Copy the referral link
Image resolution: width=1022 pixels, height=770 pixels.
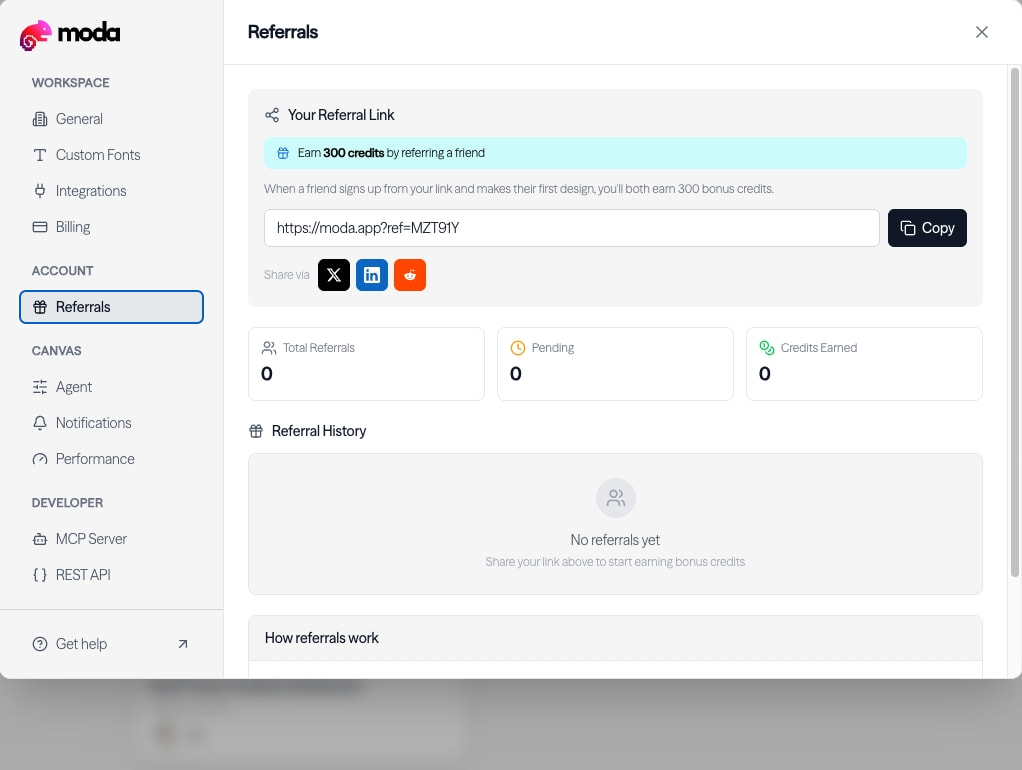tap(927, 228)
